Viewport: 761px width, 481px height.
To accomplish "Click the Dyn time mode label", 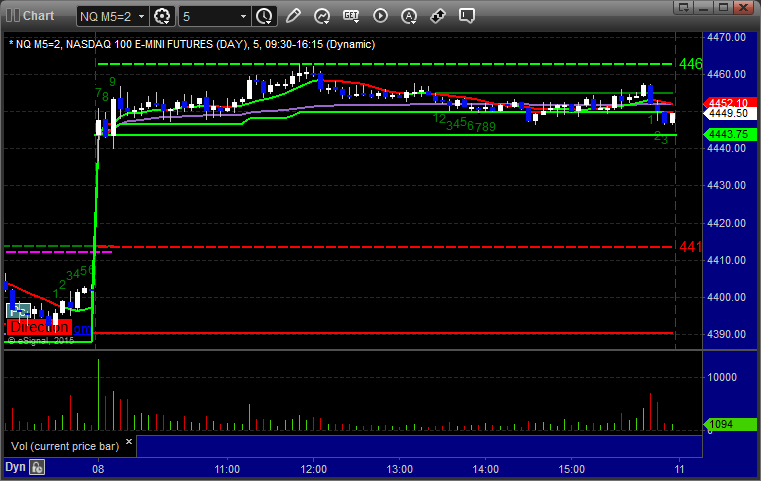I will [x=15, y=467].
